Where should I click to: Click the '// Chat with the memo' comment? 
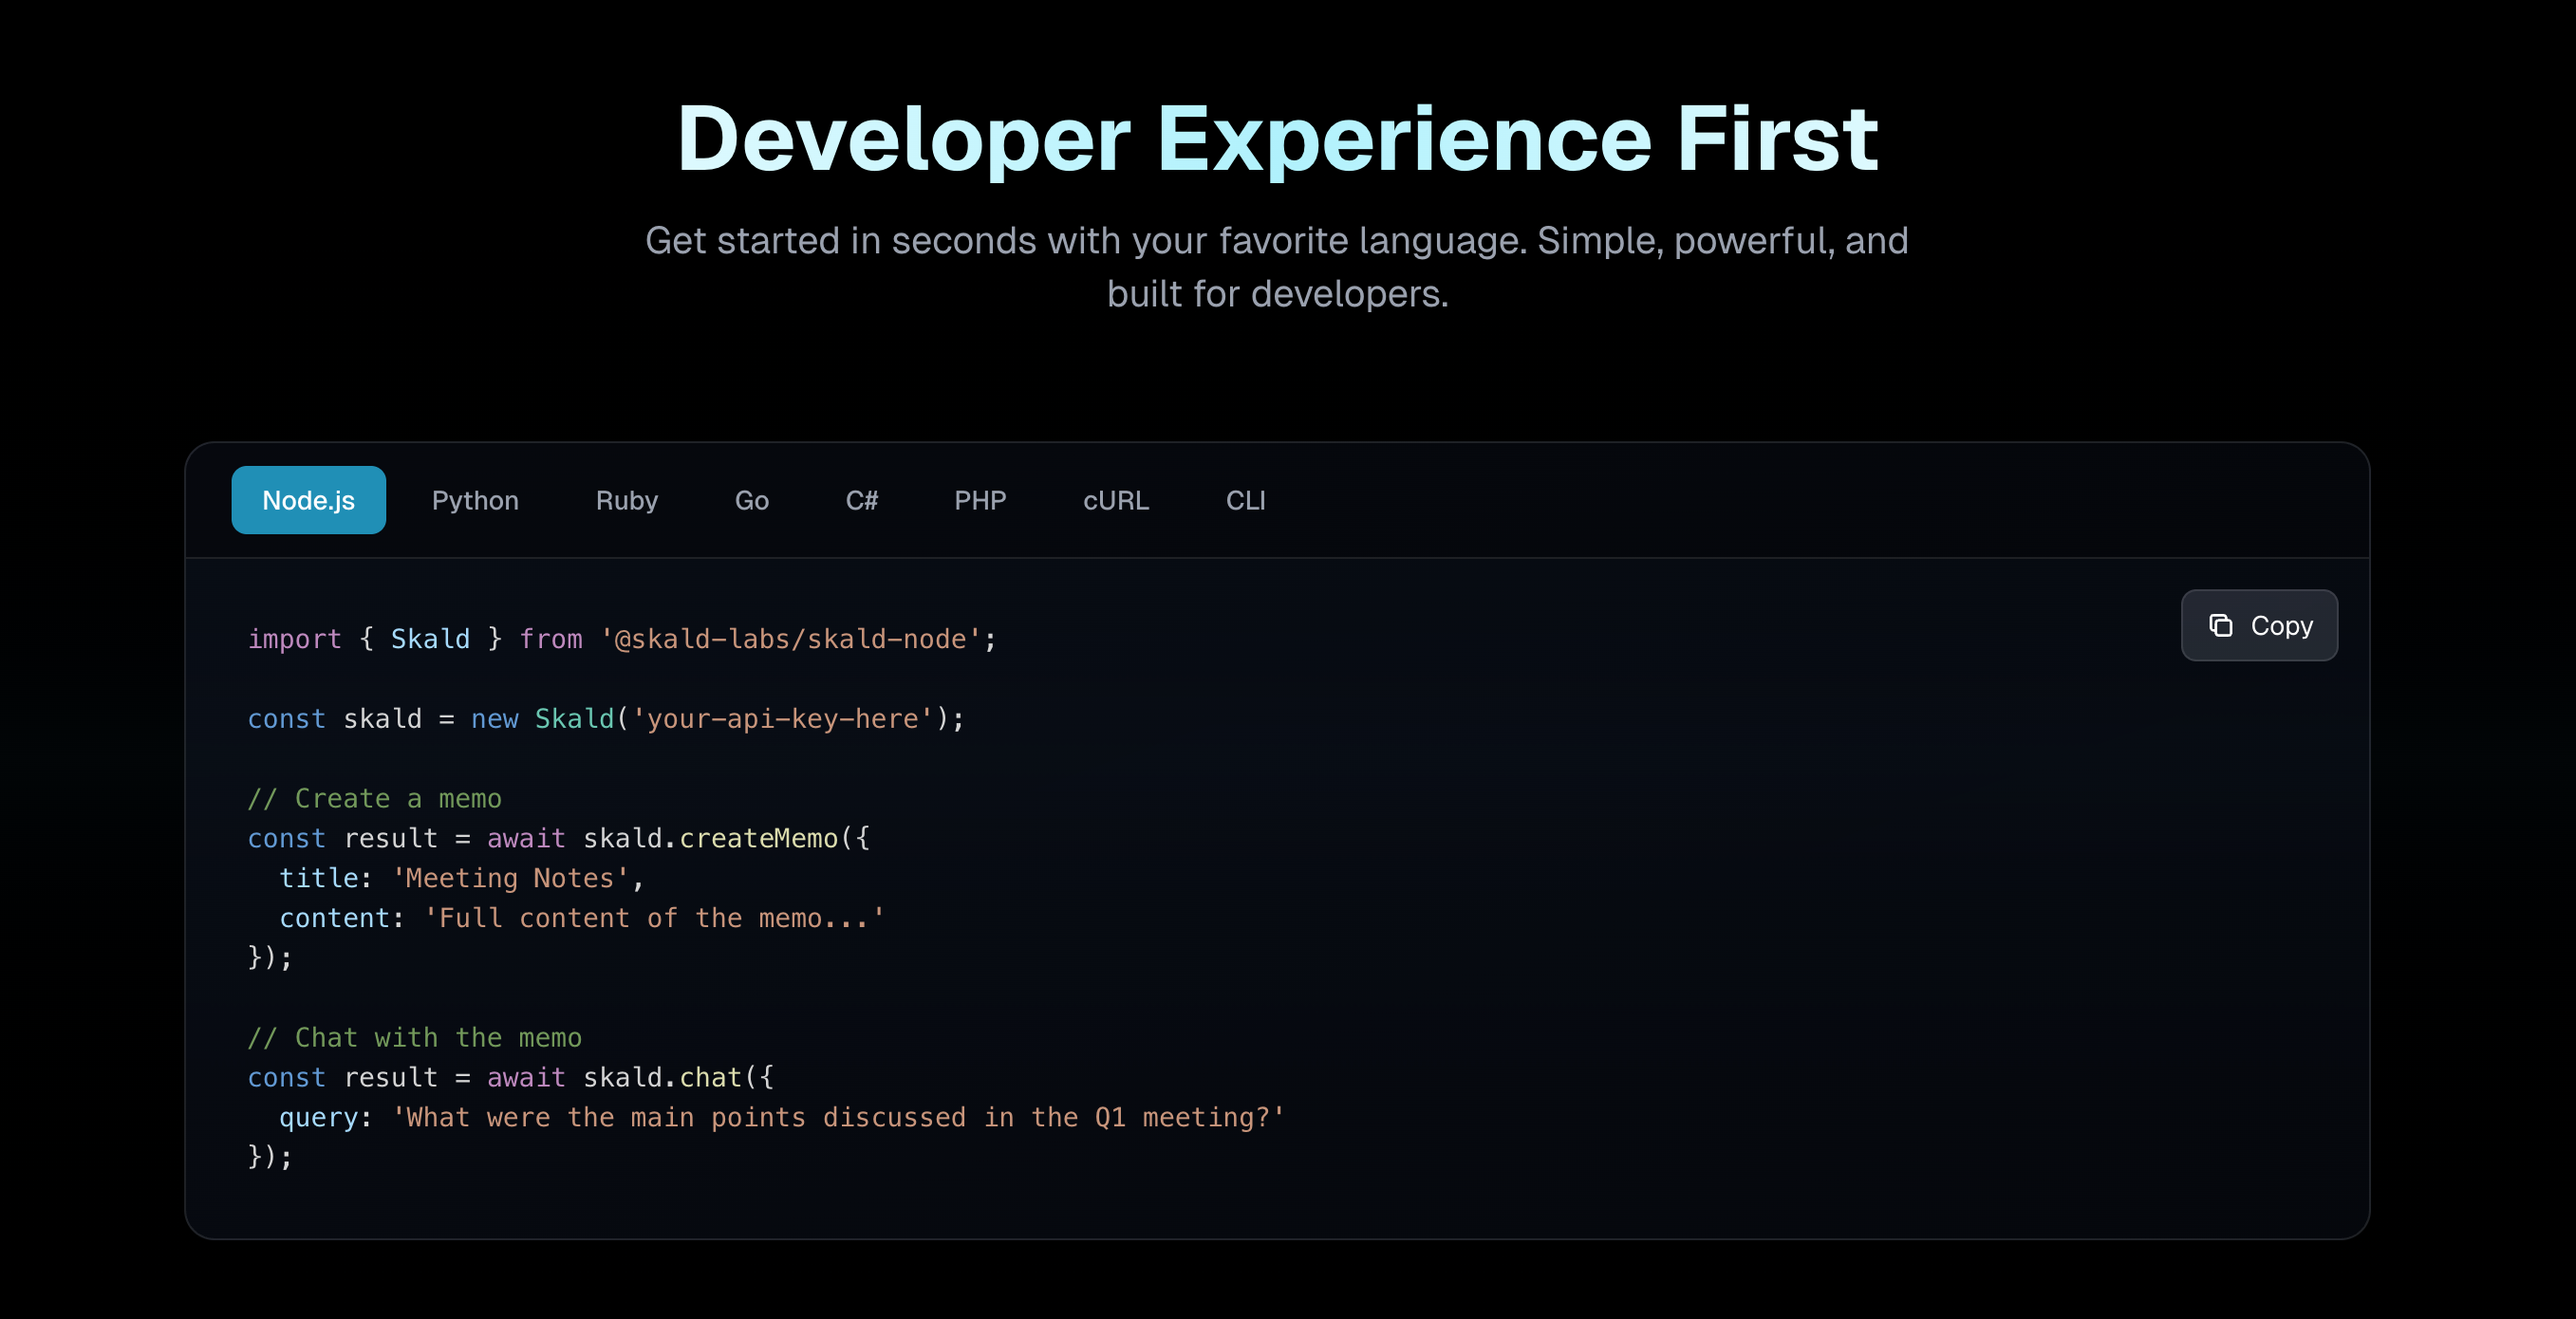pos(414,1037)
